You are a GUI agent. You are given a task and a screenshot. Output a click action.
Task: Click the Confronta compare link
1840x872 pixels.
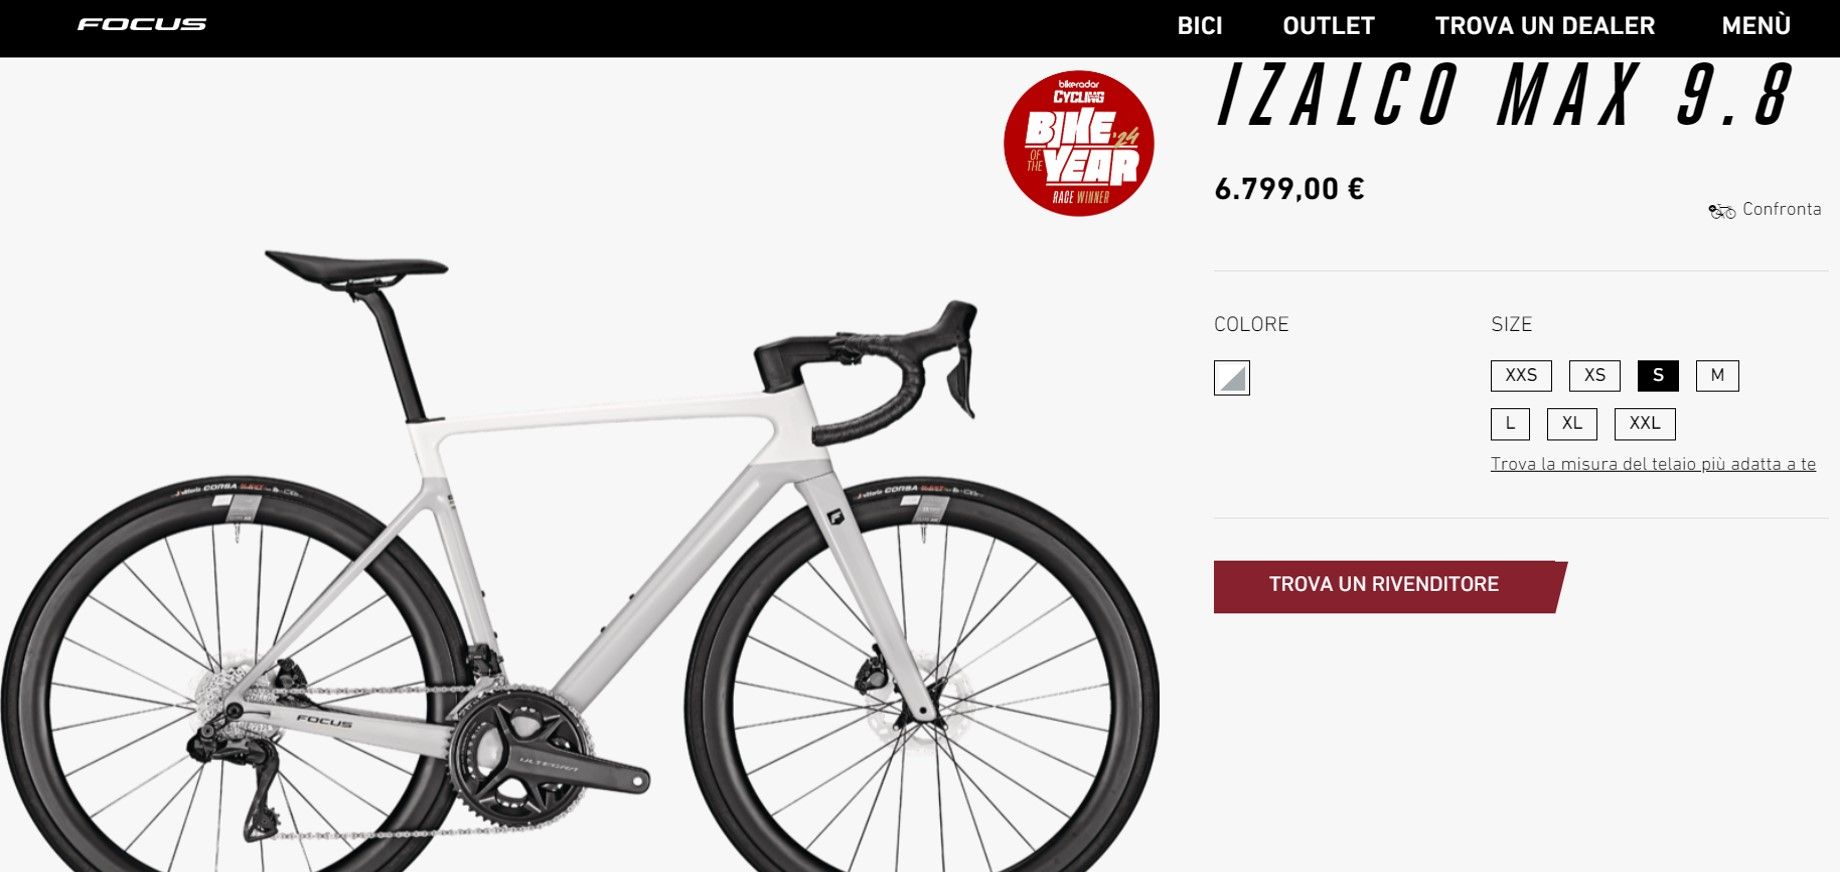(x=1782, y=209)
